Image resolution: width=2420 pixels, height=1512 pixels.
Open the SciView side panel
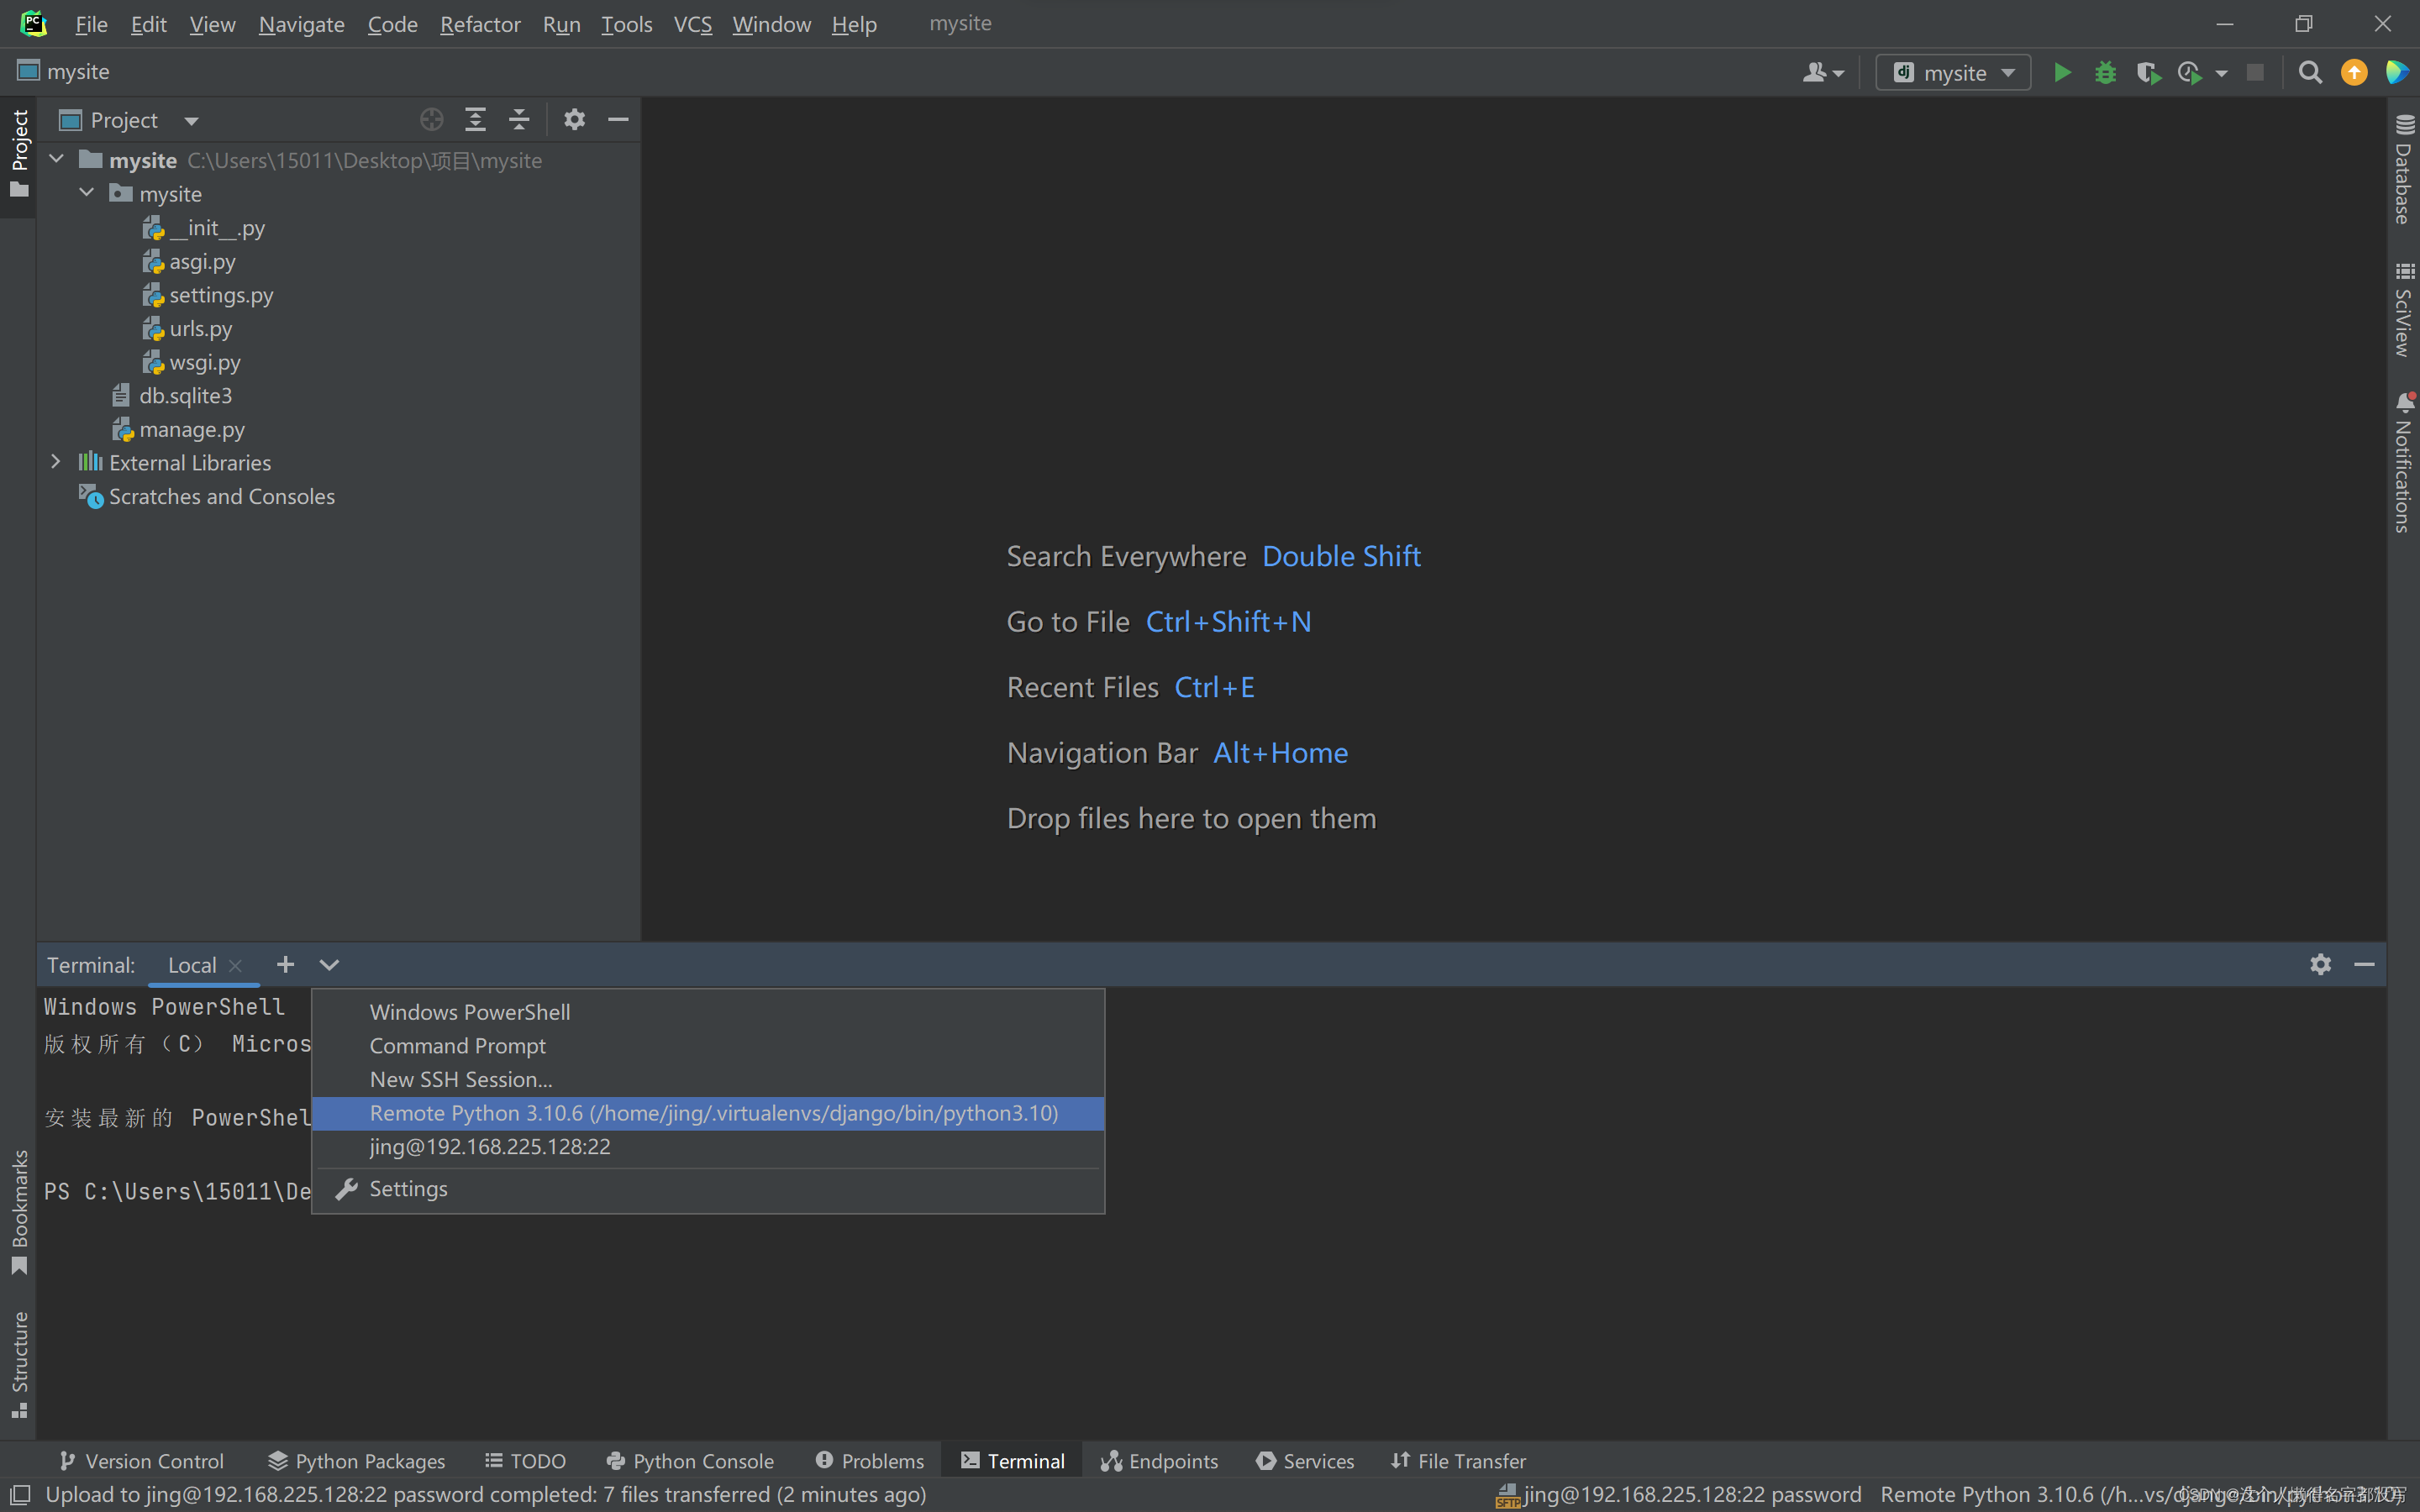pyautogui.click(x=2403, y=310)
